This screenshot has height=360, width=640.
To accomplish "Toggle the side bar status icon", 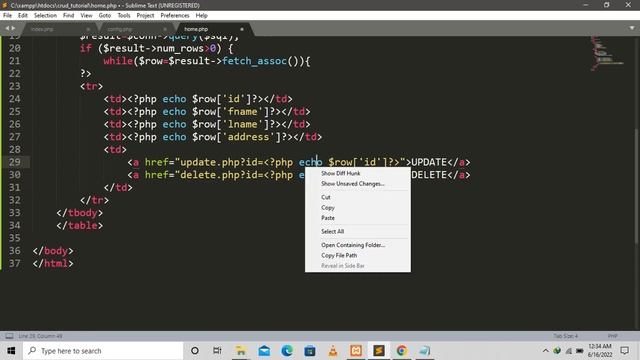I will point(9,336).
